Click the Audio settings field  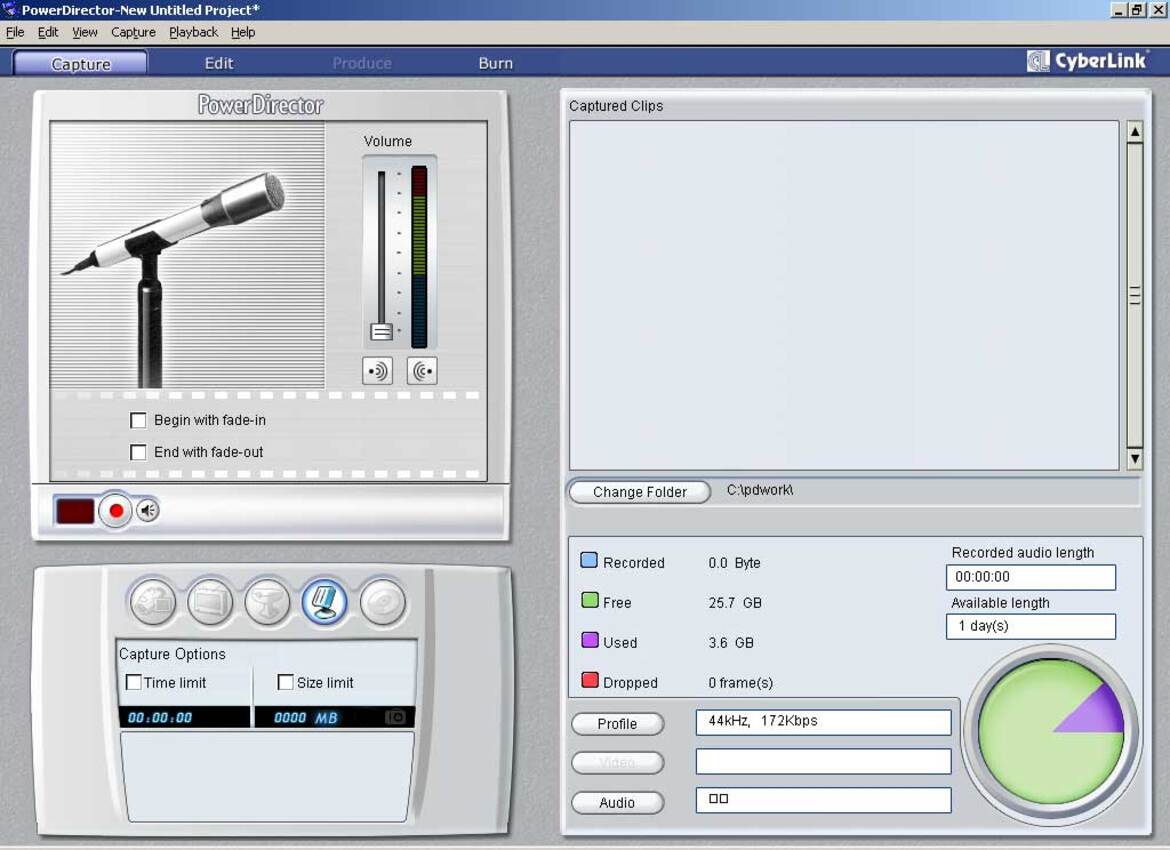click(x=823, y=800)
